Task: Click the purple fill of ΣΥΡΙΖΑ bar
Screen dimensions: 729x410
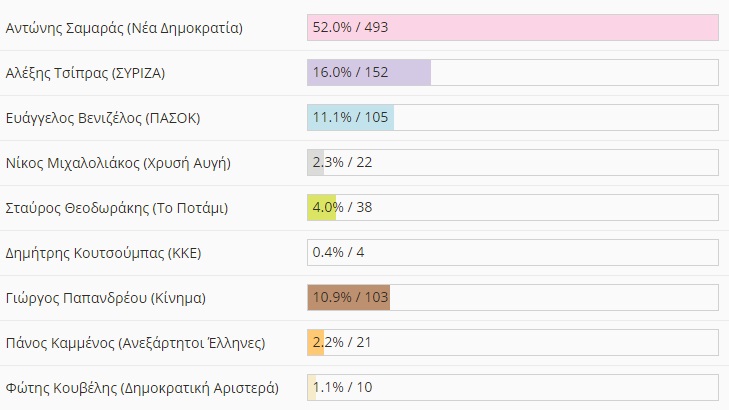Action: [x=368, y=73]
